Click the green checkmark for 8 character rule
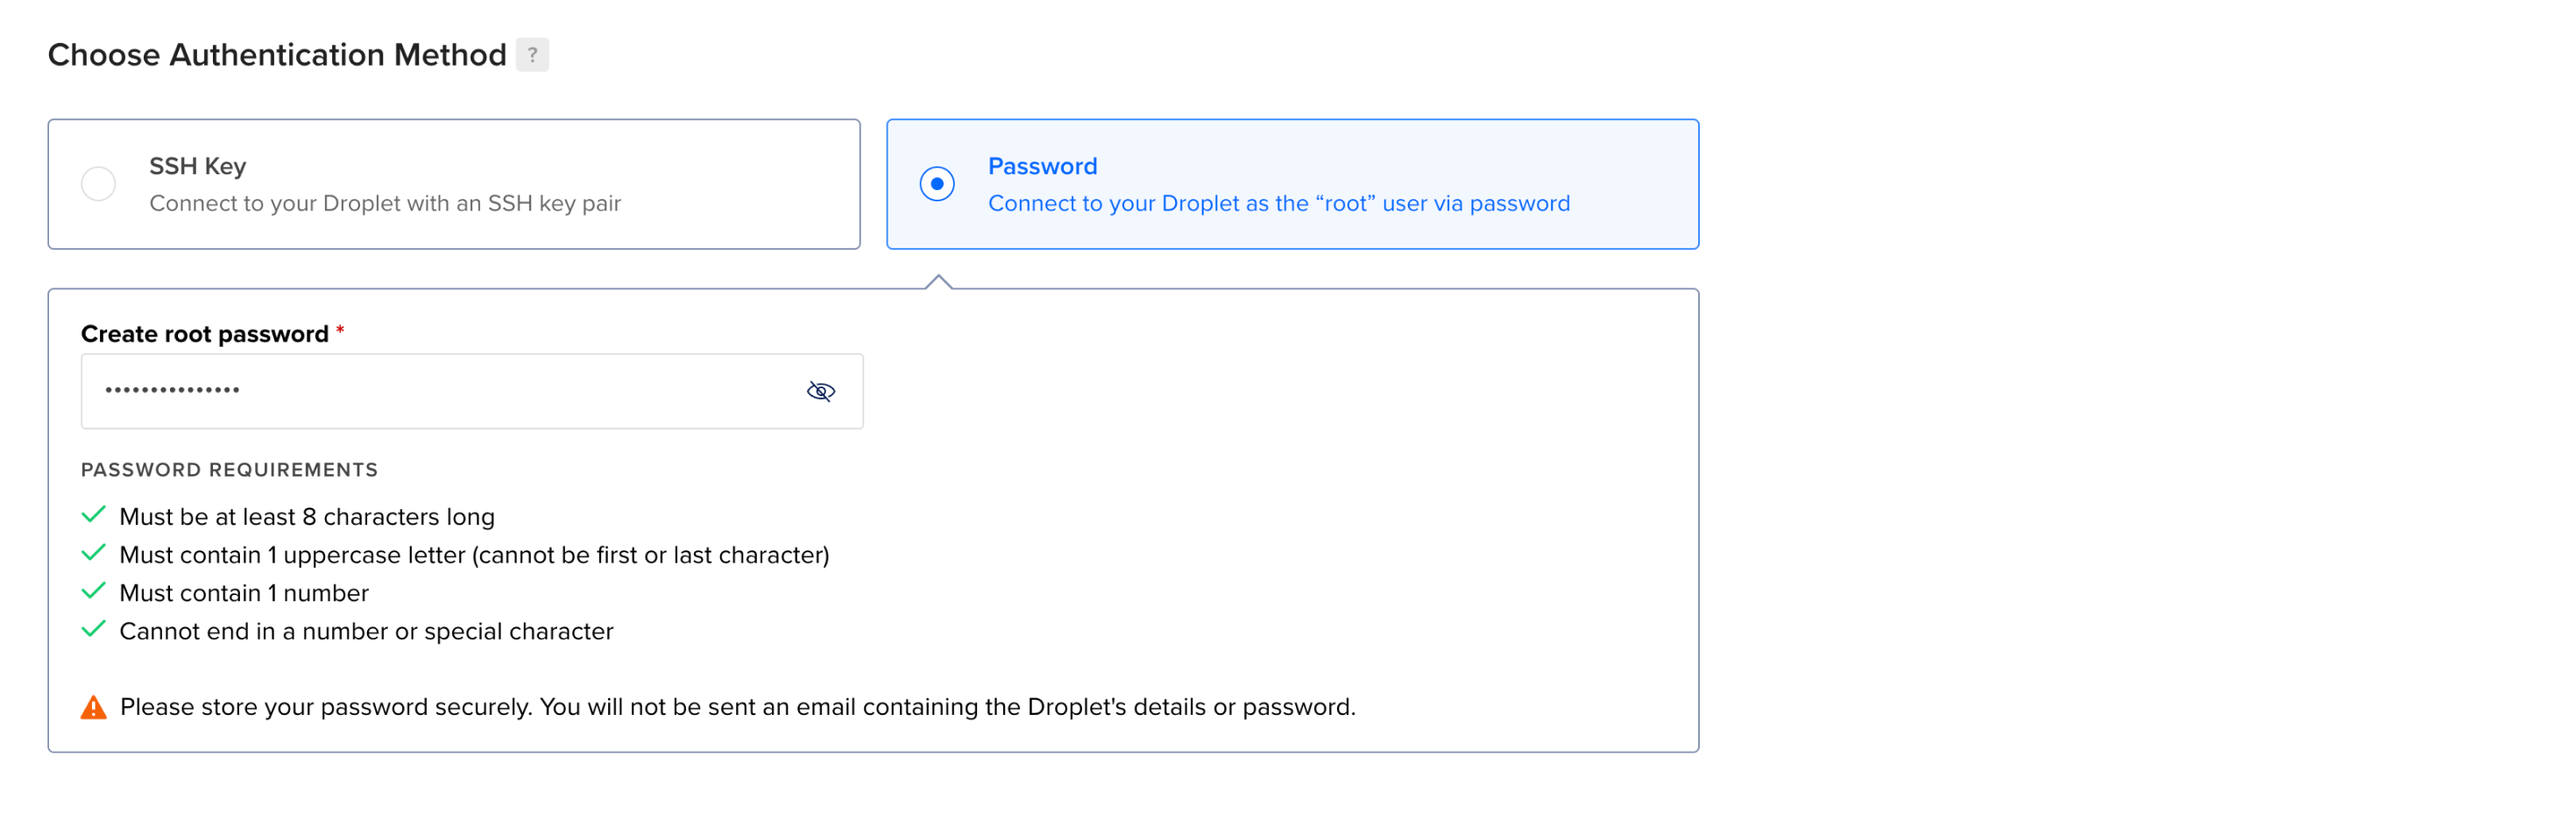Image resolution: width=2576 pixels, height=820 pixels. point(93,514)
